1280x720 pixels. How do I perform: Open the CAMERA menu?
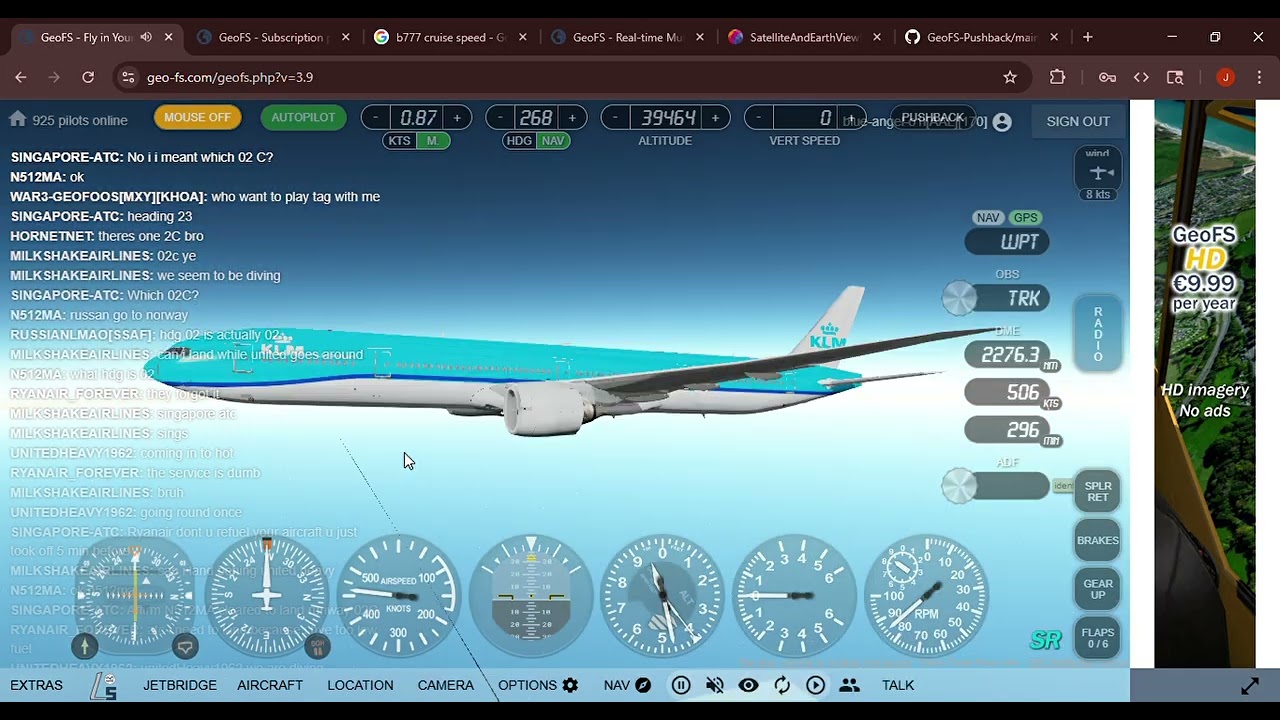[446, 685]
